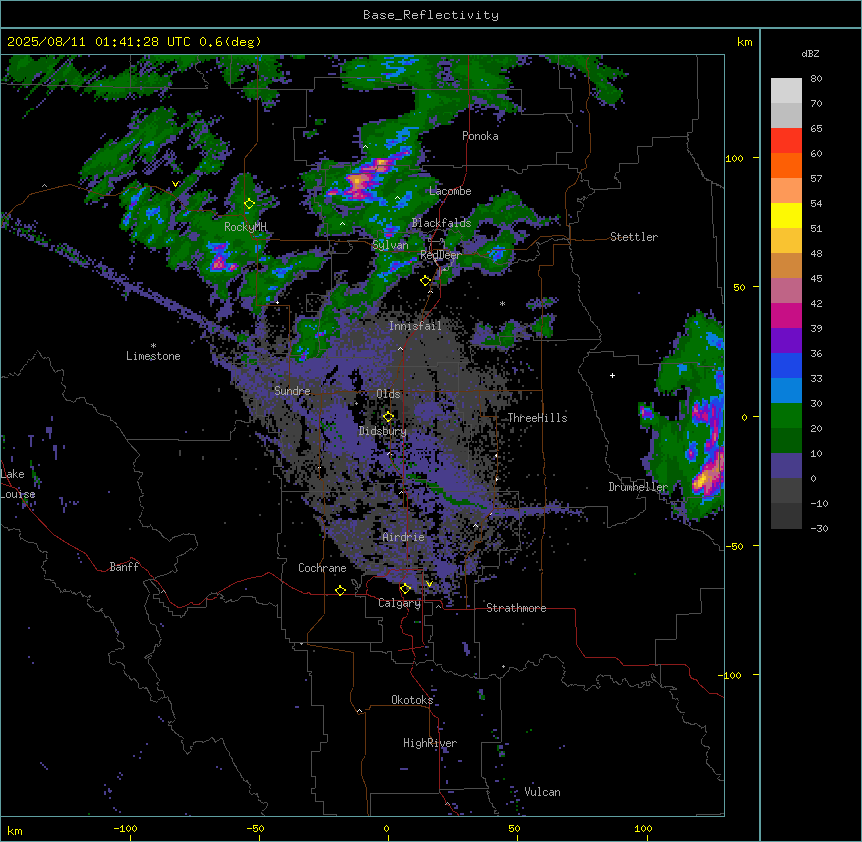
Task: Click the RedDeer city label
Action: (x=440, y=255)
